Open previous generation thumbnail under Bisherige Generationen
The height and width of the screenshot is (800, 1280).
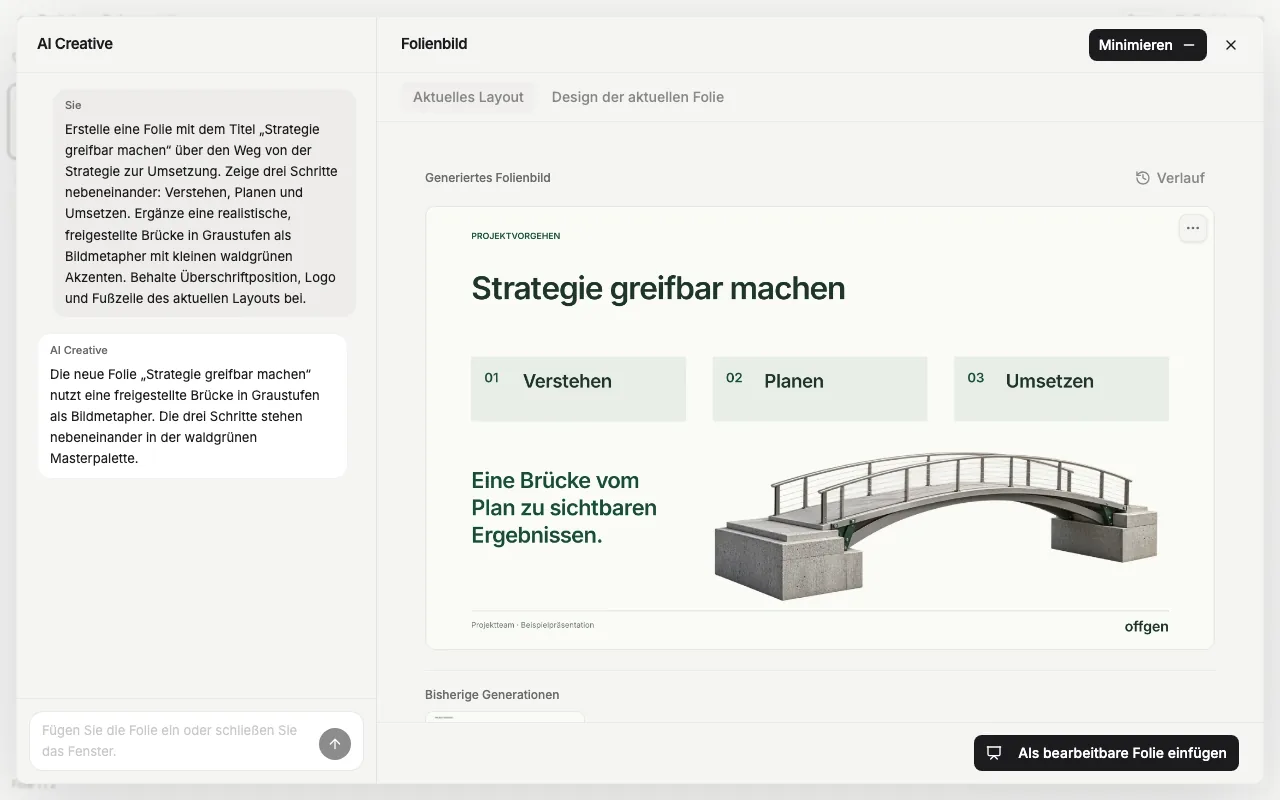coord(505,716)
